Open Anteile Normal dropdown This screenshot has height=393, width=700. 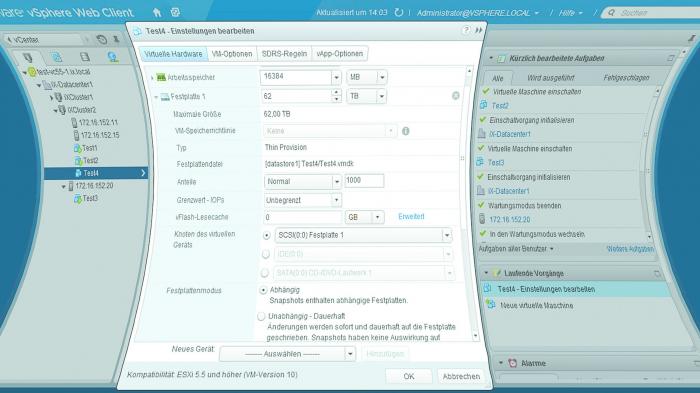tap(337, 182)
